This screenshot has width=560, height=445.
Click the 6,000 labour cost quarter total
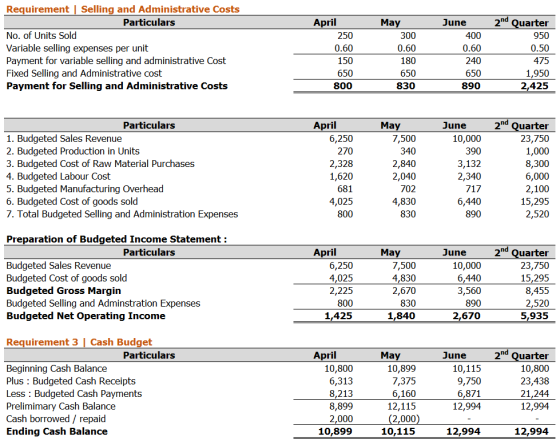pos(537,176)
